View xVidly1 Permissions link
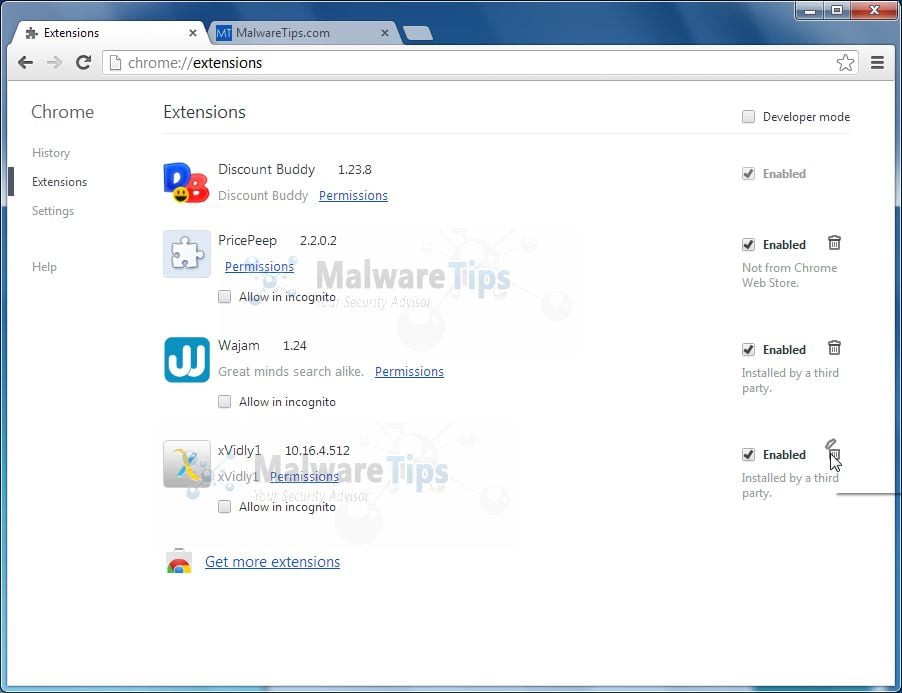 pyautogui.click(x=304, y=477)
